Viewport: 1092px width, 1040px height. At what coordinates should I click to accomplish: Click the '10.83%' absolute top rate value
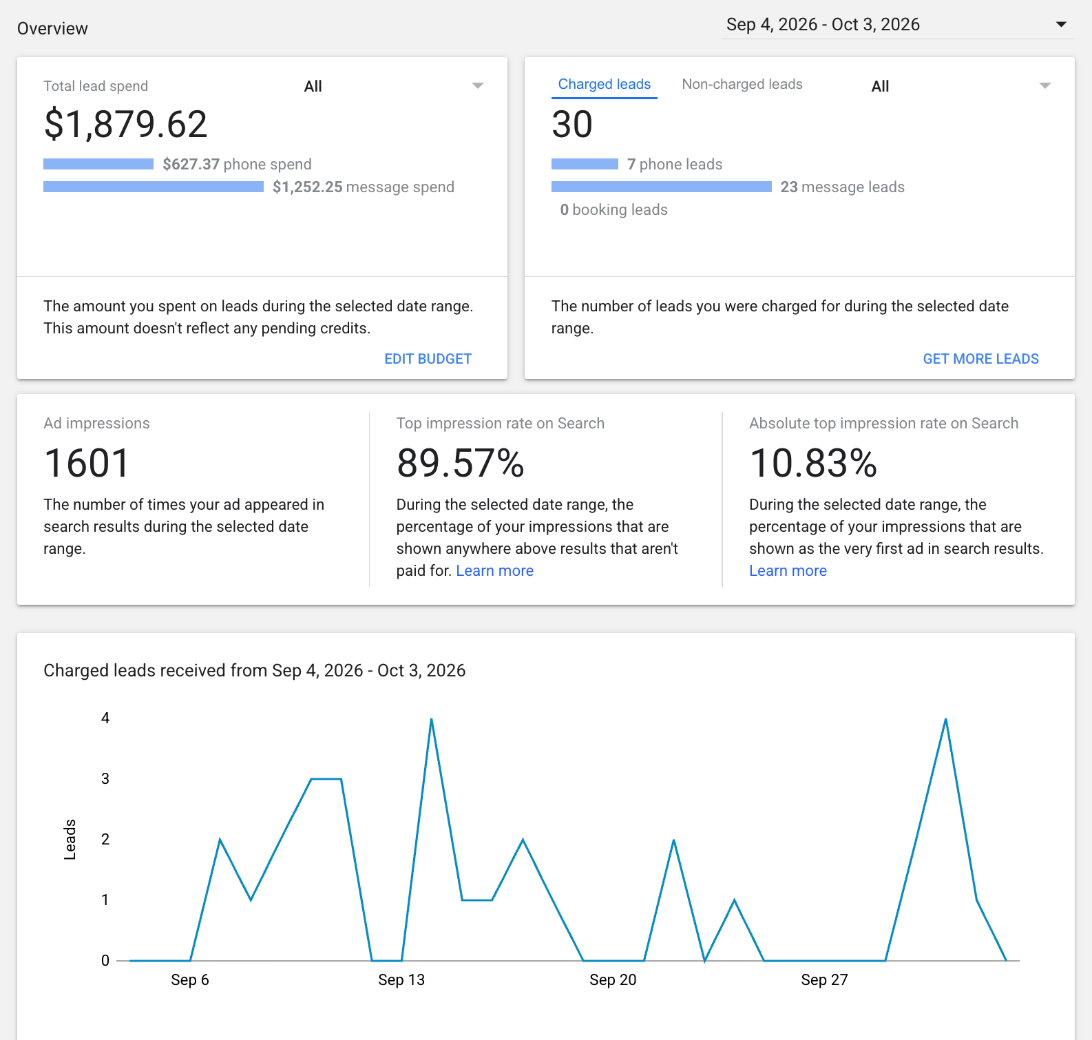(x=813, y=463)
